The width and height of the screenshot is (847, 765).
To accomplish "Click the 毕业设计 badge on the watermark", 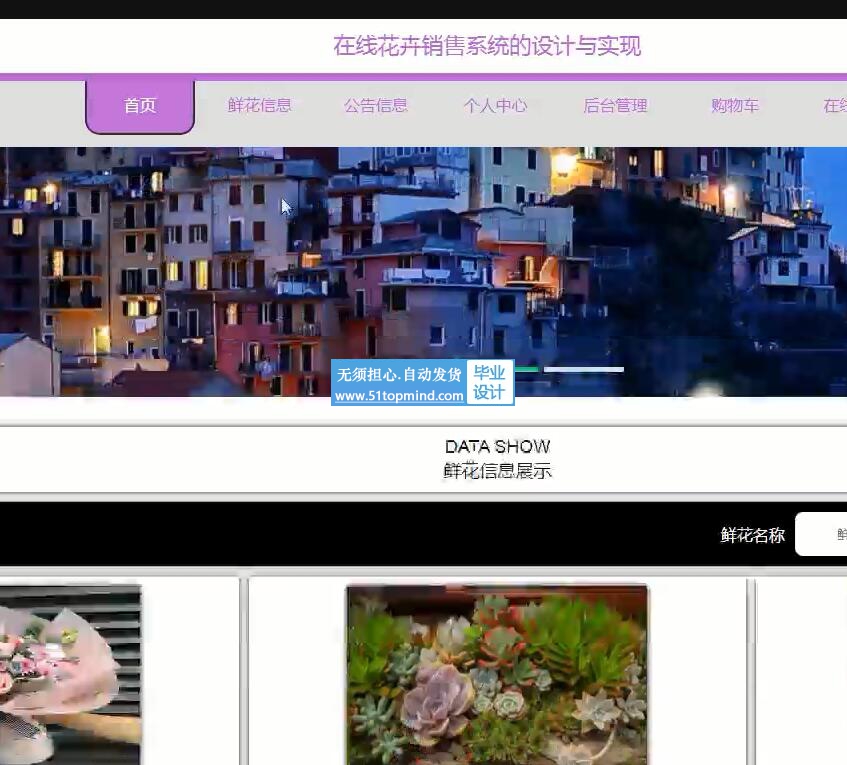I will (489, 382).
